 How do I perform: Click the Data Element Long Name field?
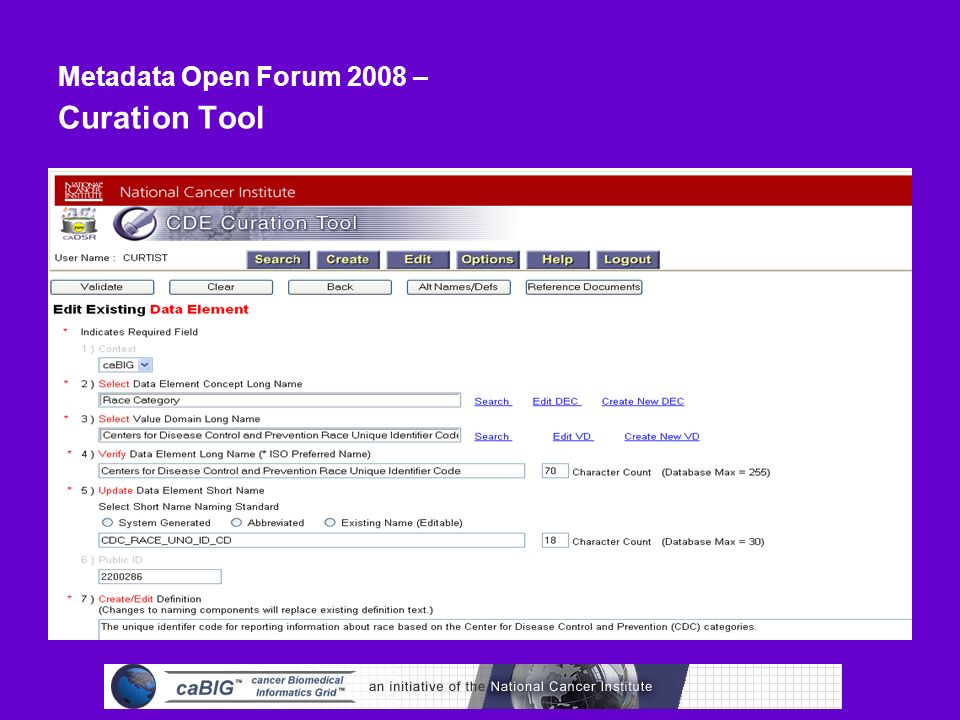tap(312, 471)
